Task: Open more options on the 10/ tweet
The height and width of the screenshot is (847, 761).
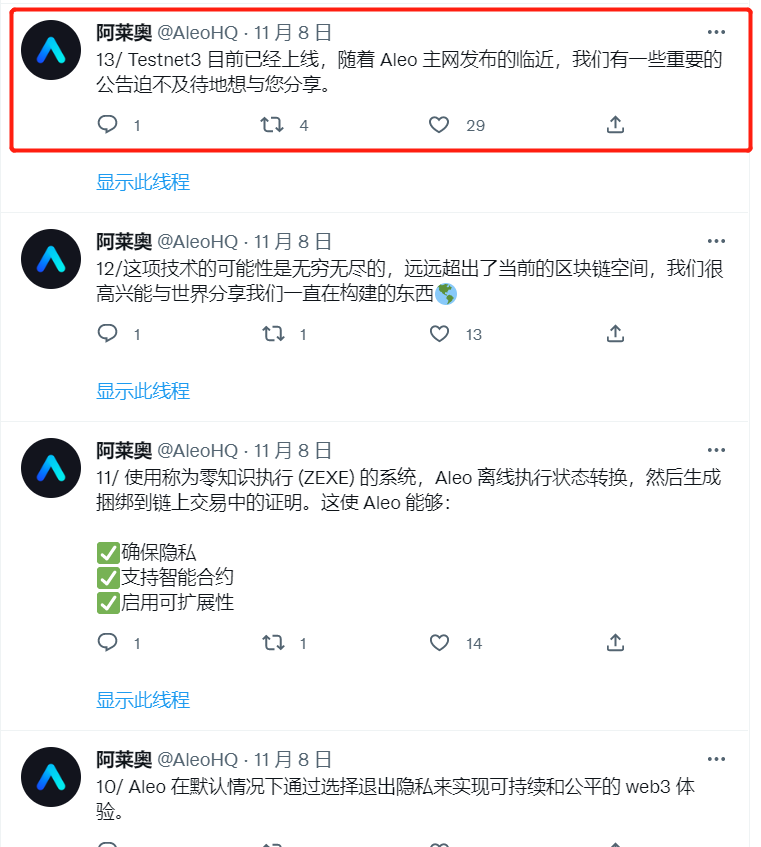Action: click(x=716, y=759)
